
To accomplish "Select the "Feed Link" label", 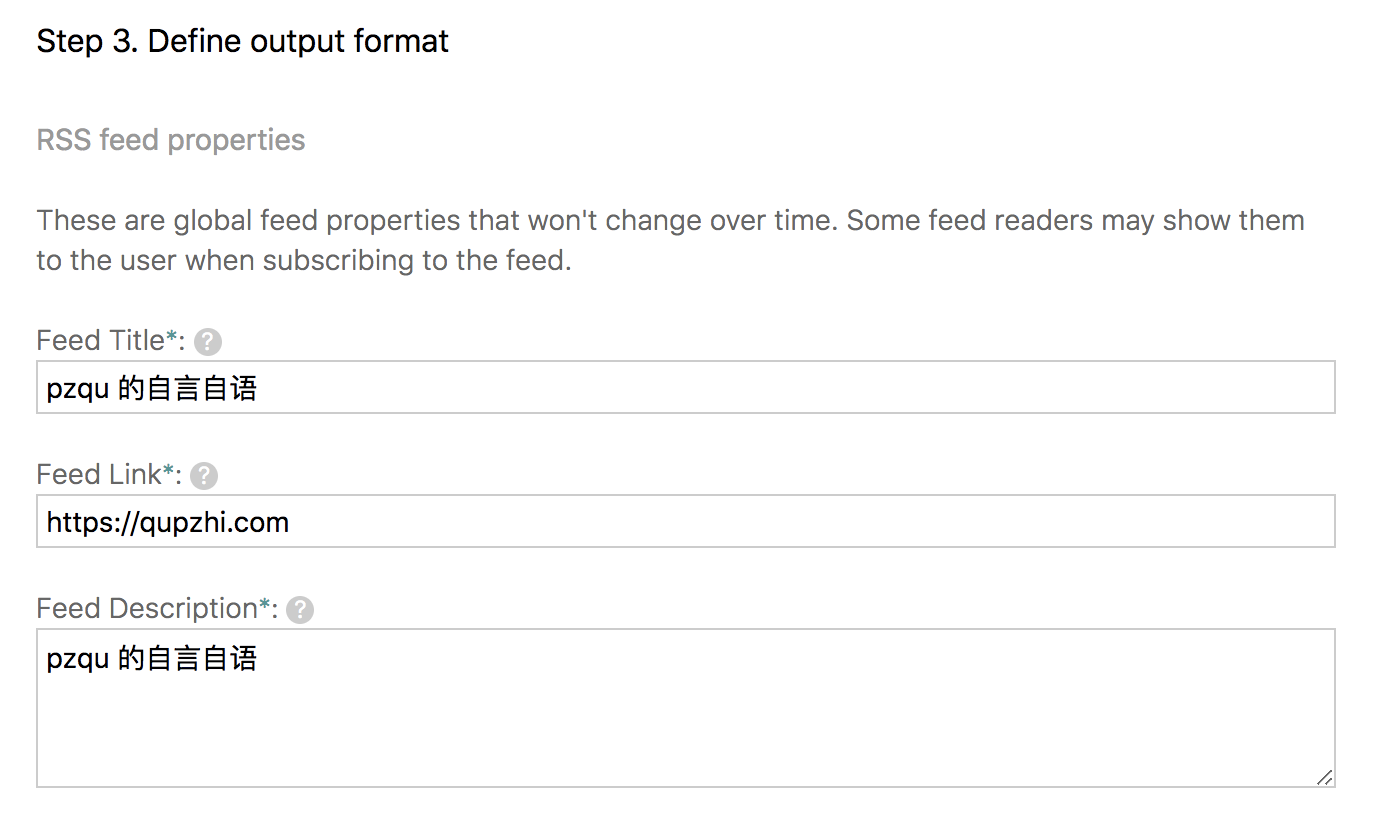I will 98,475.
